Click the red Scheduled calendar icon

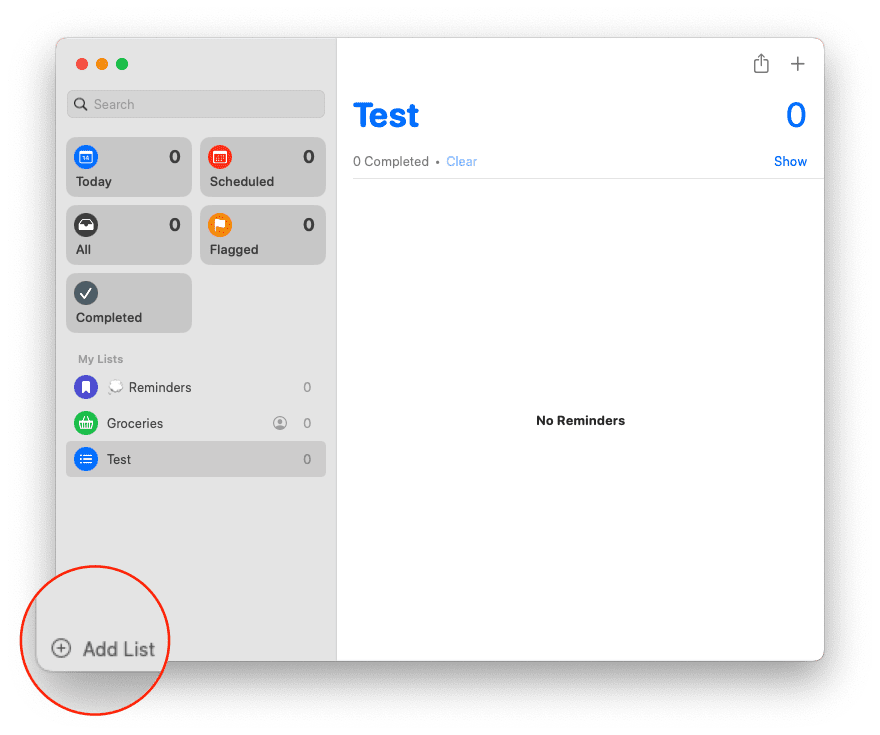click(x=220, y=157)
